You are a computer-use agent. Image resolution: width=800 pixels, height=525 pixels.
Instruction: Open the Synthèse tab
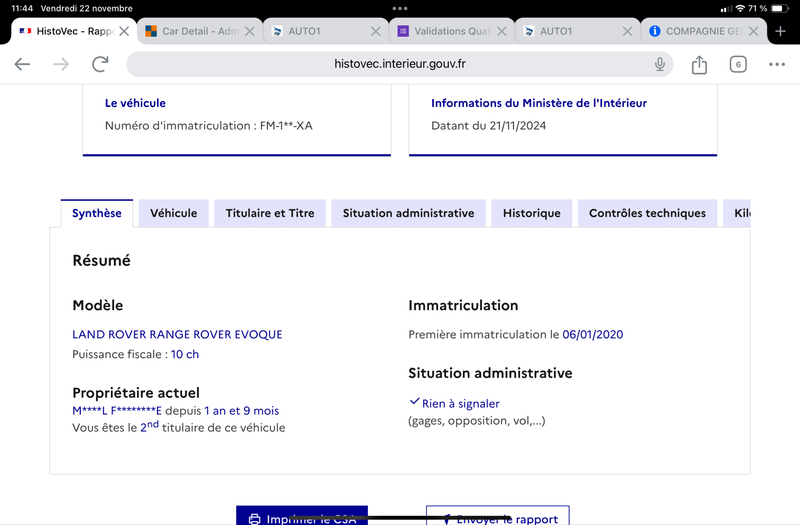(x=97, y=213)
